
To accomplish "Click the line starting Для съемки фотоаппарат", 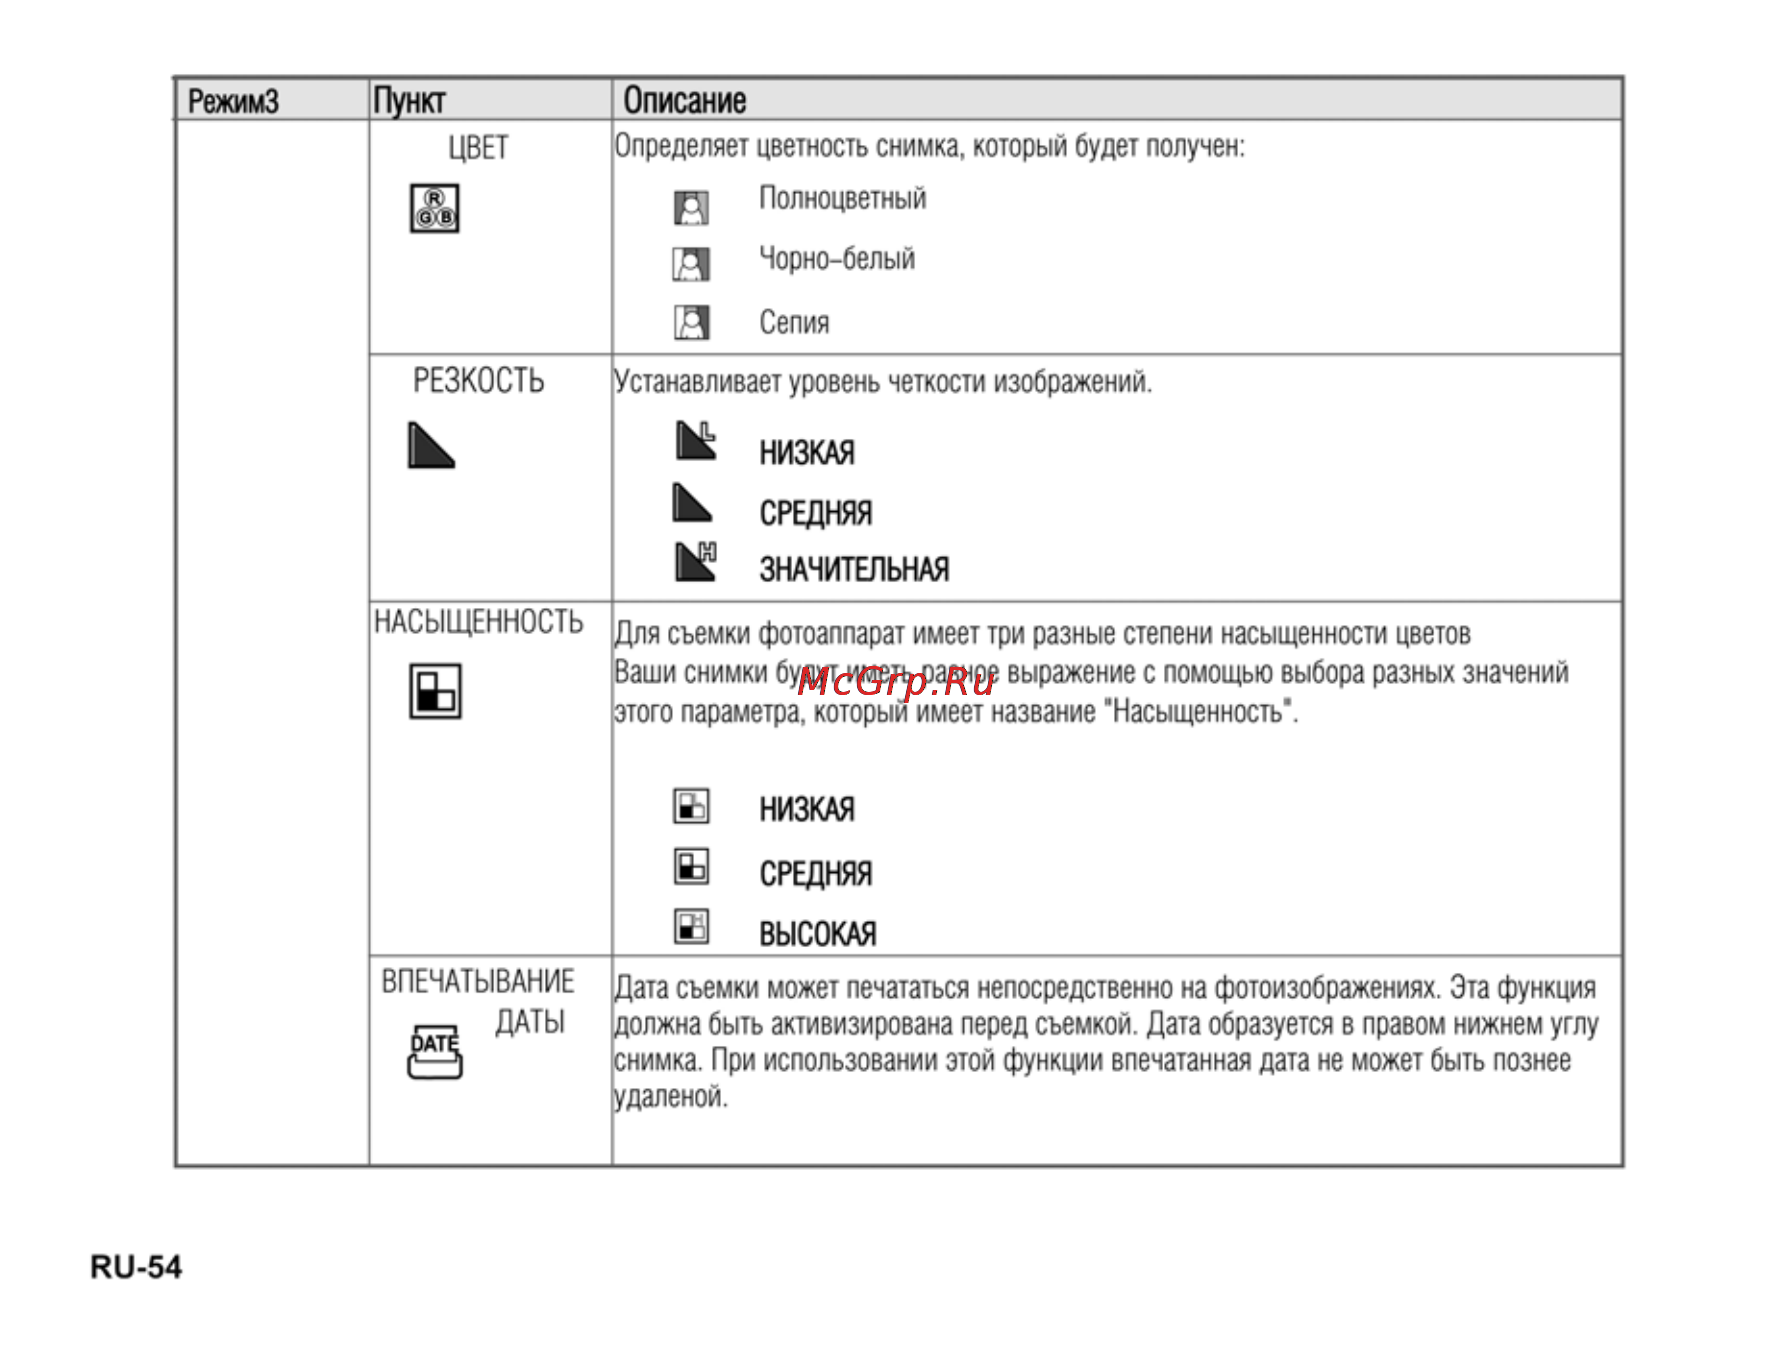I will pyautogui.click(x=1042, y=634).
